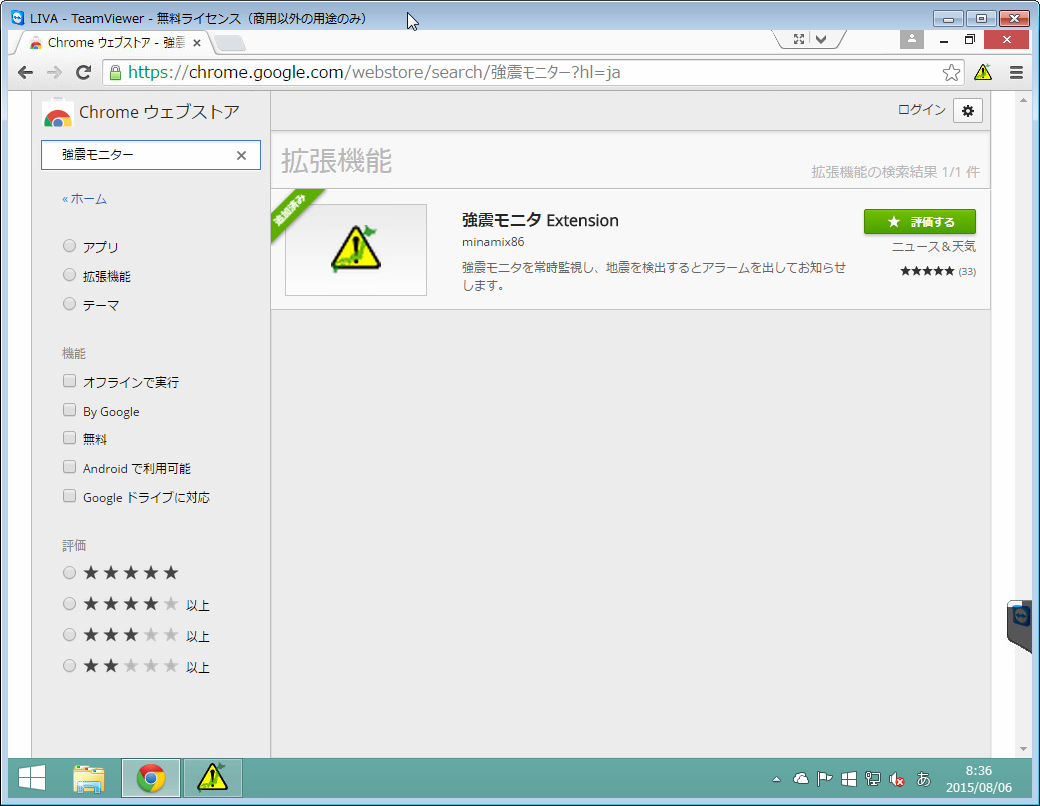Click the cloud icon in system tray
Viewport: 1040px width, 806px height.
click(x=801, y=779)
